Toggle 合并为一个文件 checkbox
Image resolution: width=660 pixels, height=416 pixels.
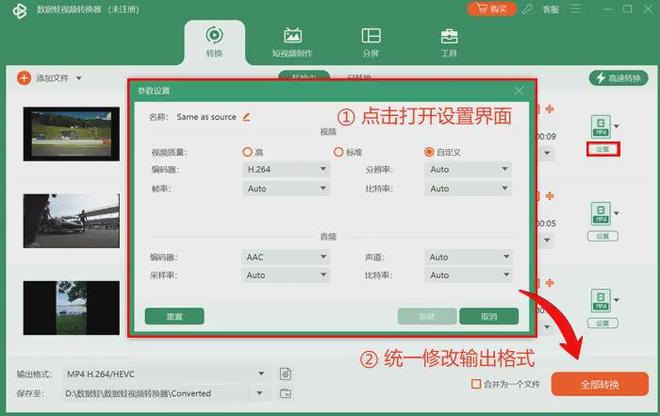click(476, 384)
